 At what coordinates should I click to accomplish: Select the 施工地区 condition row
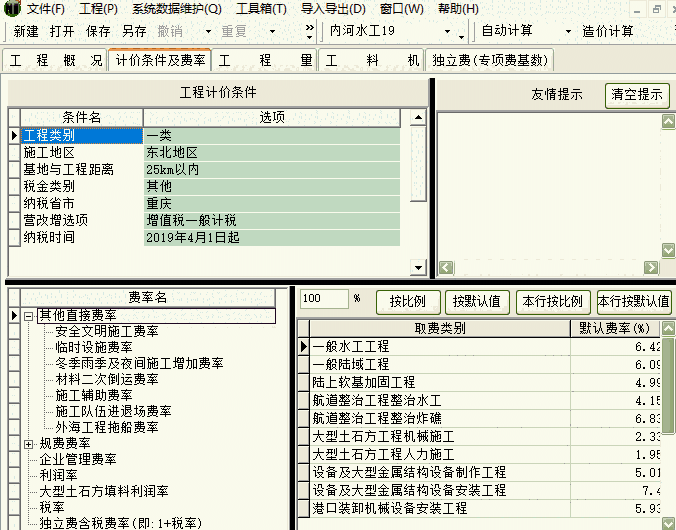[x=82, y=152]
